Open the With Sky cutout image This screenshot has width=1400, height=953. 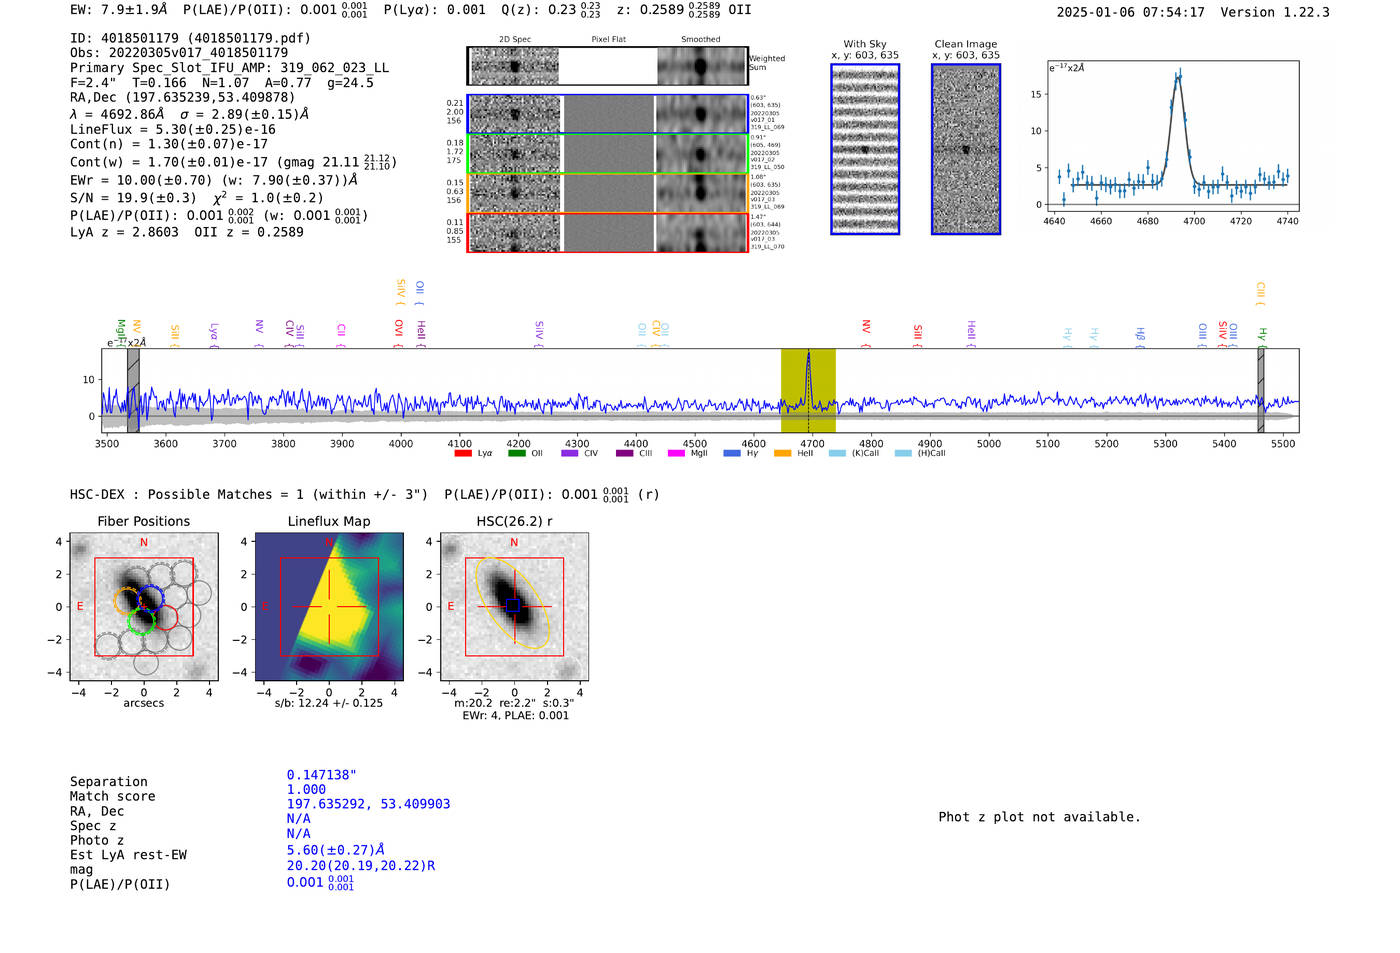(865, 150)
